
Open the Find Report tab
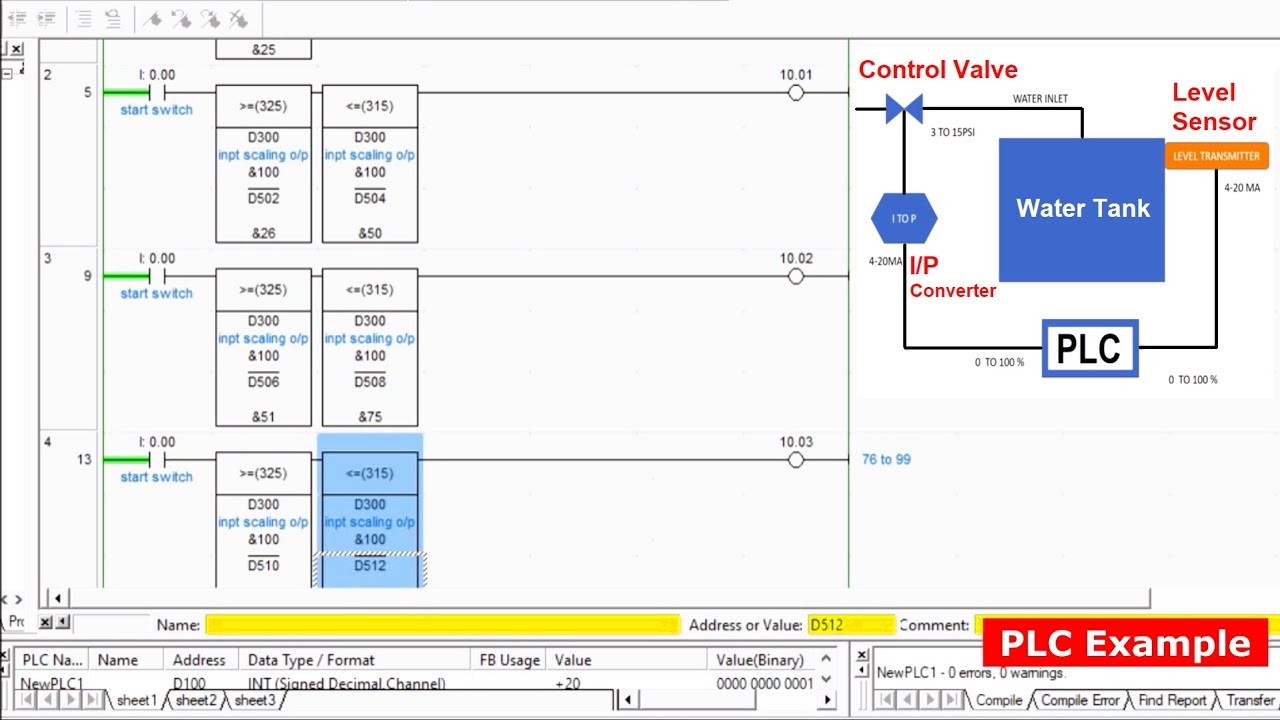pyautogui.click(x=1172, y=700)
